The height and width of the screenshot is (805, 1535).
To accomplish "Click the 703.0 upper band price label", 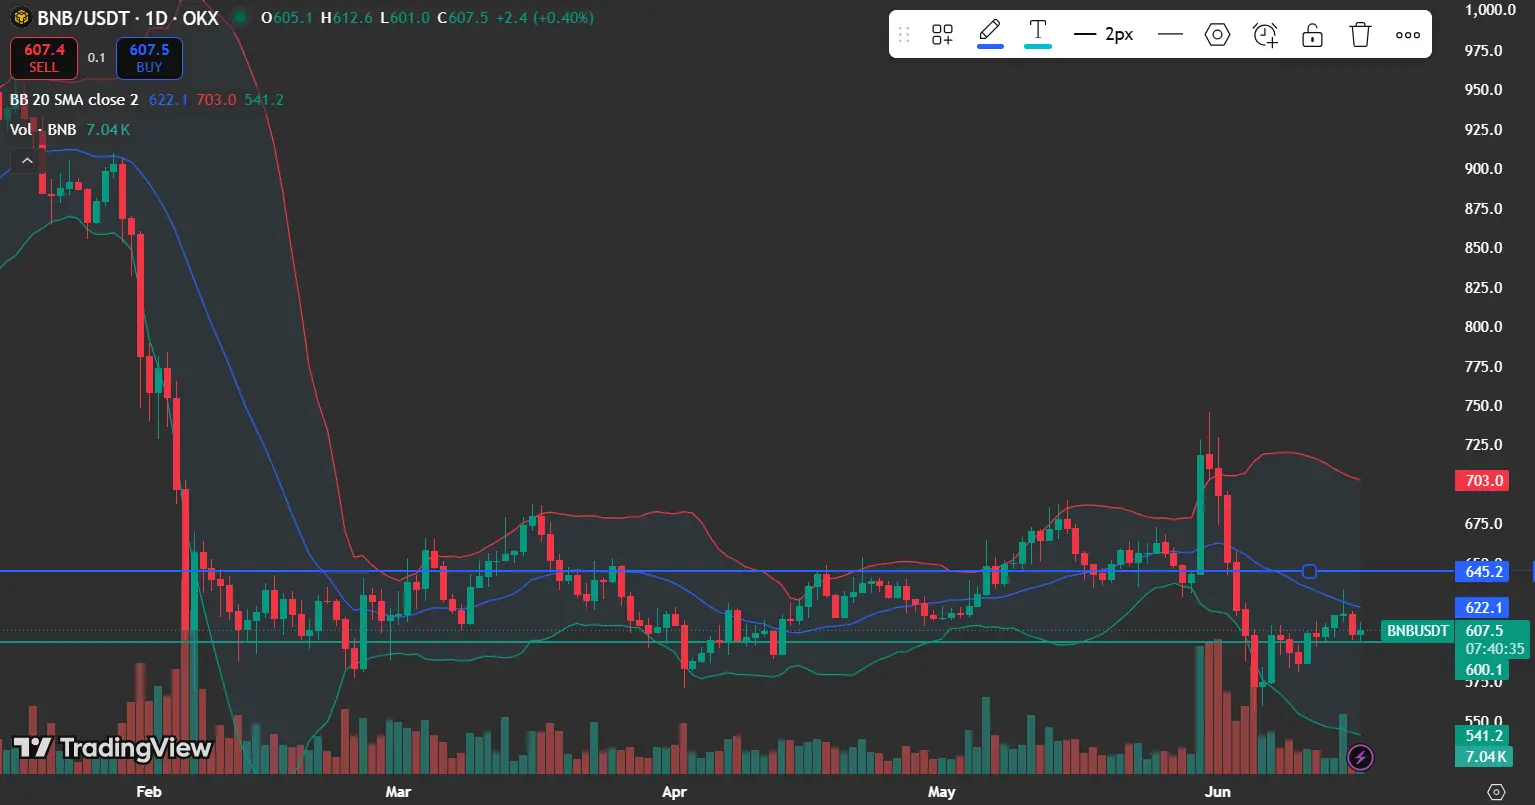I will click(x=1481, y=481).
